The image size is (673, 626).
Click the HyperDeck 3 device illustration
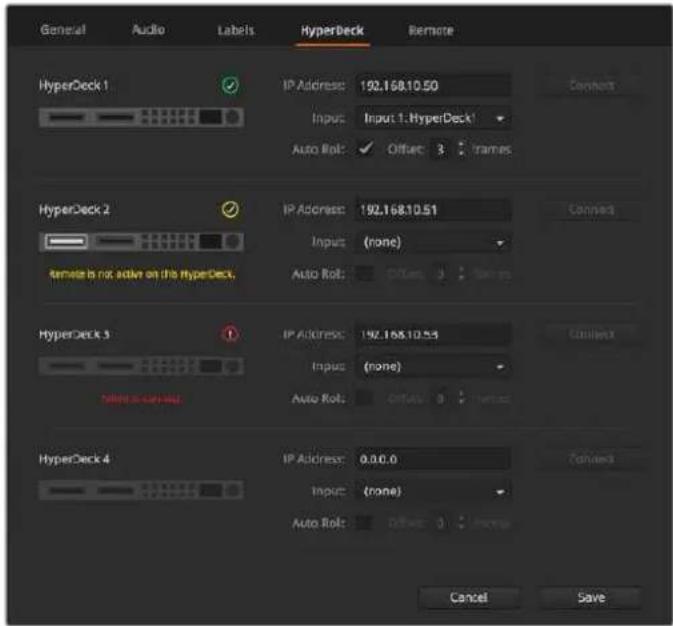coord(142,366)
